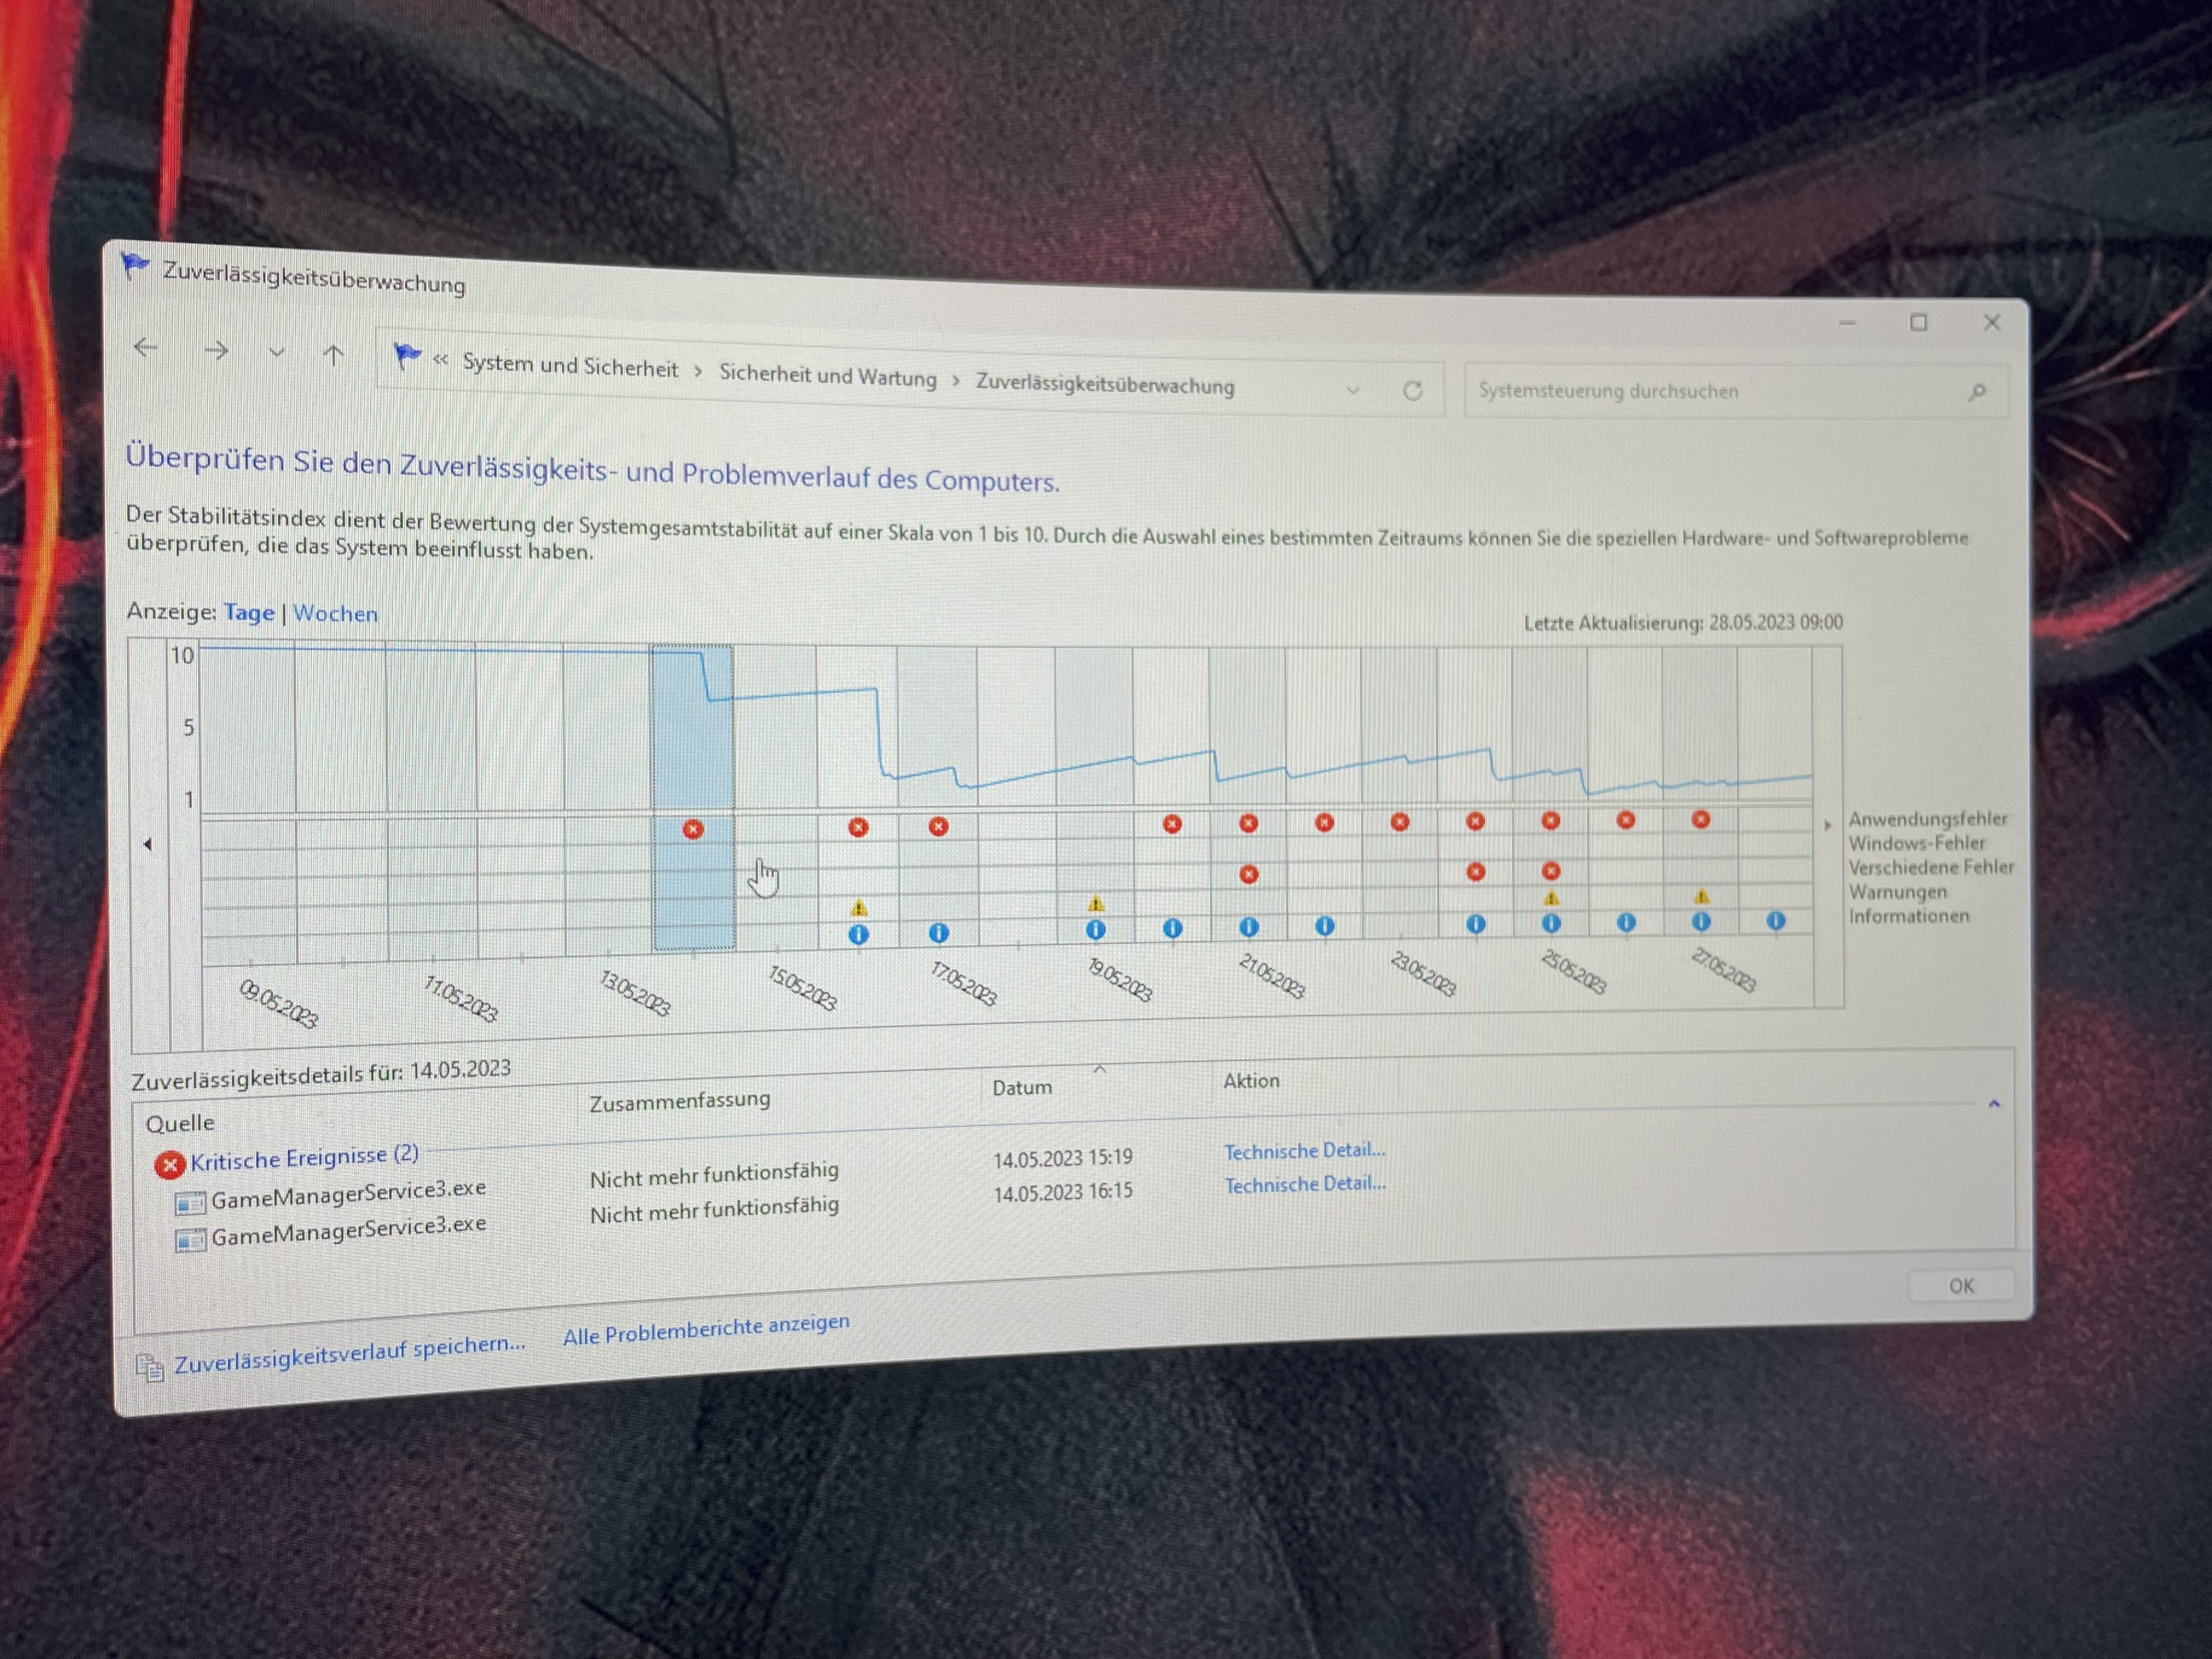Click the forward navigation arrow
This screenshot has width=2212, height=1659.
pyautogui.click(x=216, y=351)
